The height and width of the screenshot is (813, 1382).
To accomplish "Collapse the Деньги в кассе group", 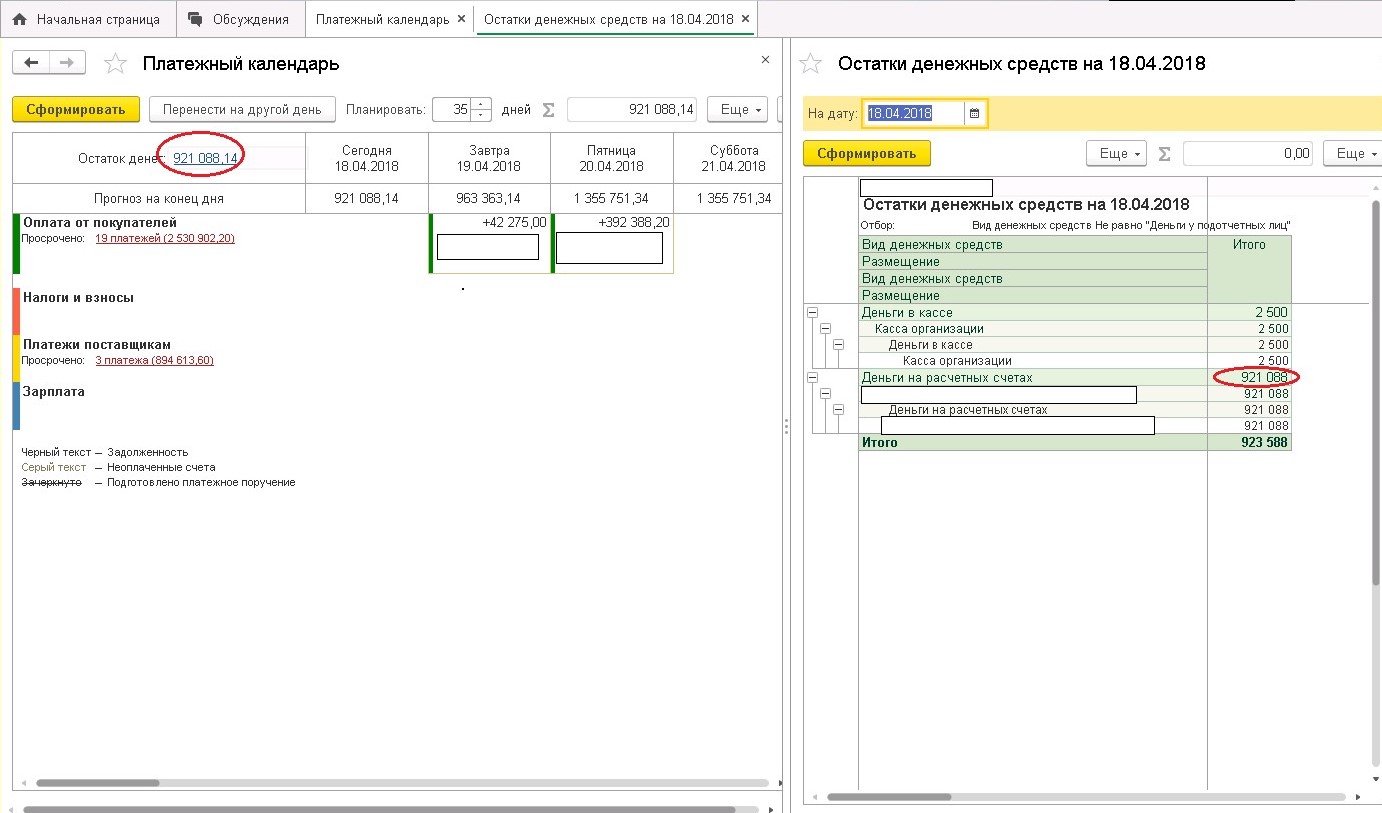I will [812, 313].
